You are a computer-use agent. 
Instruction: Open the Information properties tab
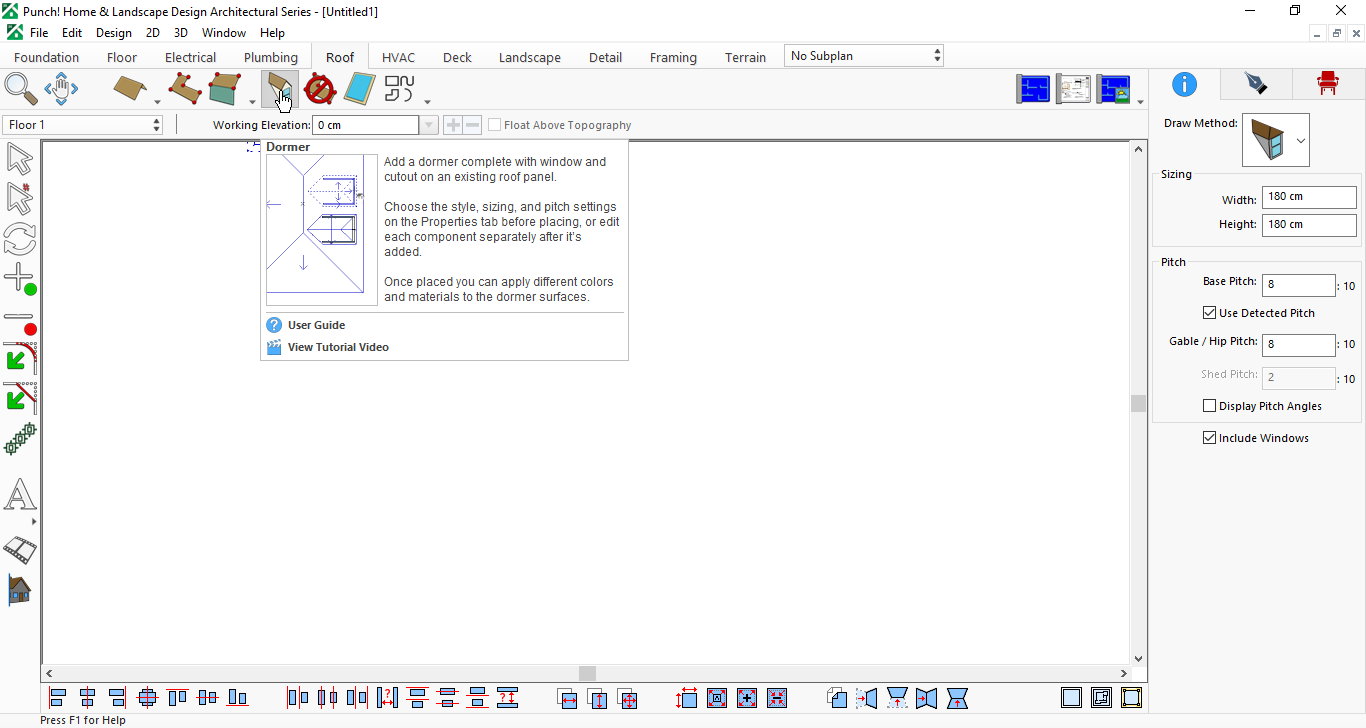pos(1184,84)
